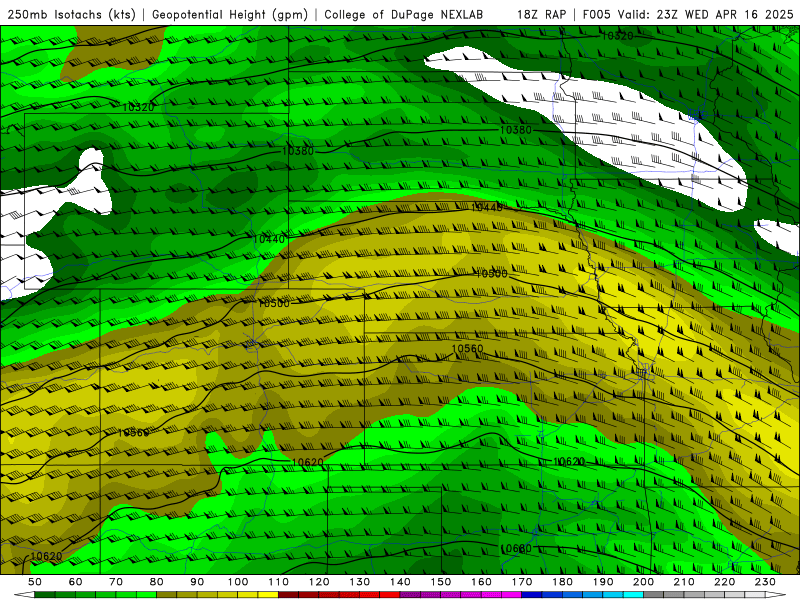Screen dimensions: 800x600
Task: Click the 60 value on color scale
Action: pos(76,582)
